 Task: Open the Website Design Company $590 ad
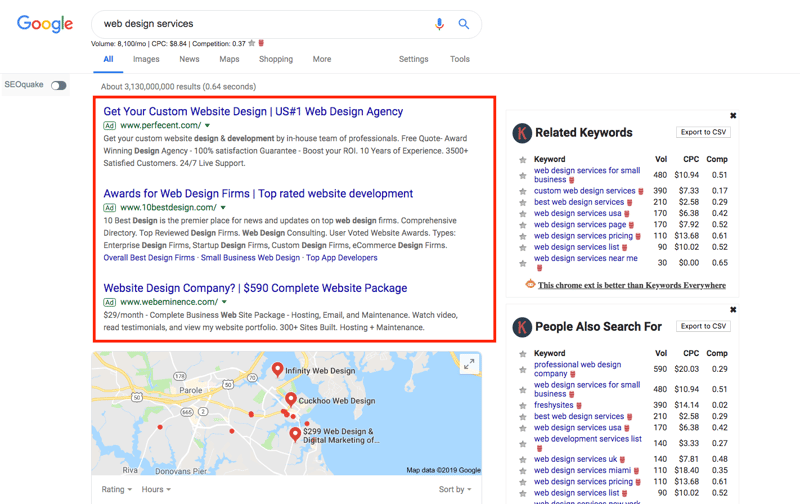pos(255,288)
